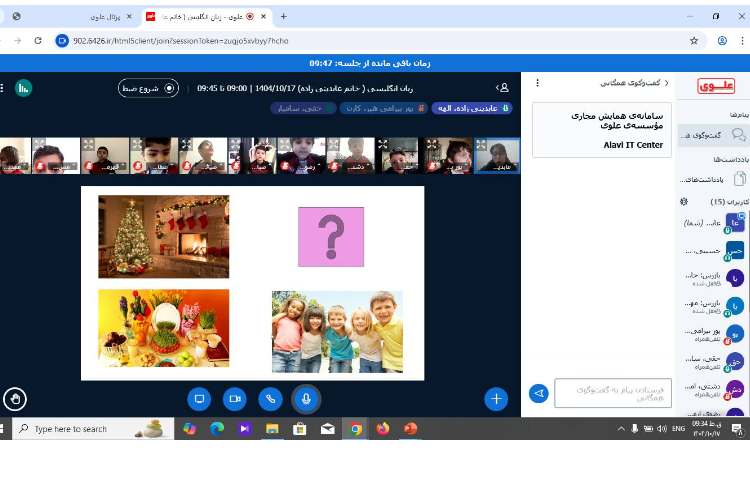Open the Chrome profile icon
Viewport: 750px width, 480px height.
pyautogui.click(x=722, y=41)
